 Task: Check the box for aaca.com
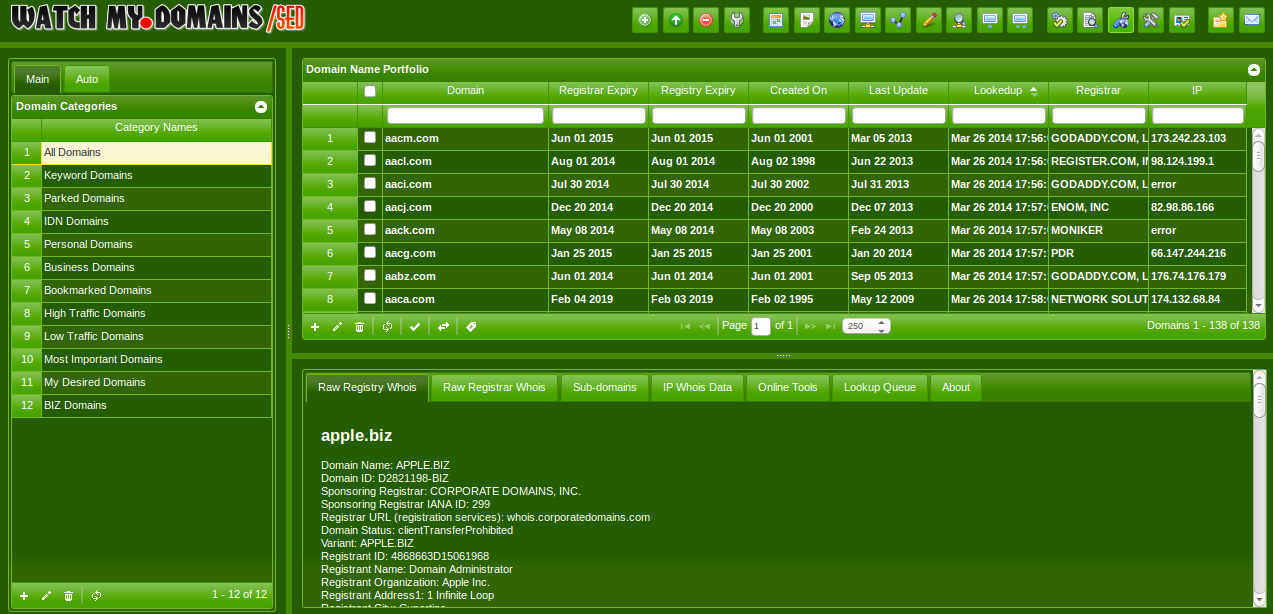pos(370,299)
